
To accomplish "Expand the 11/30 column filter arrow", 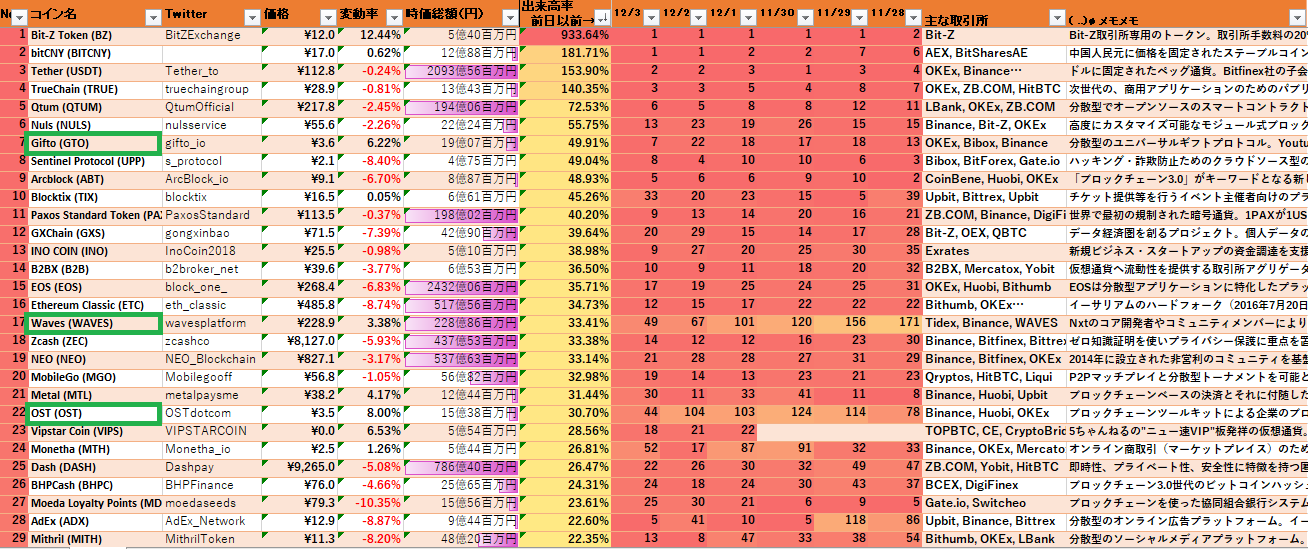I will click(x=804, y=18).
